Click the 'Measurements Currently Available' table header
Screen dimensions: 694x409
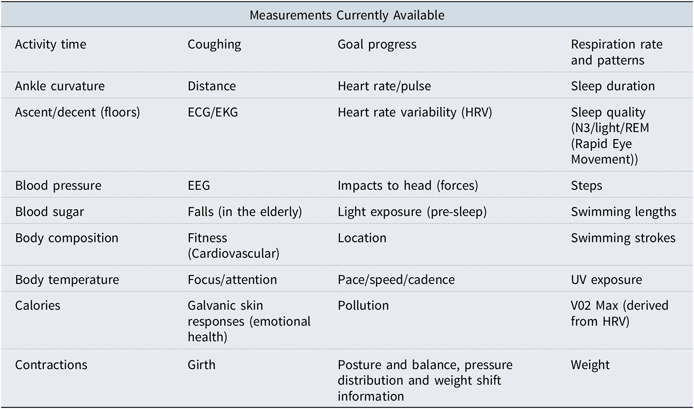347,15
